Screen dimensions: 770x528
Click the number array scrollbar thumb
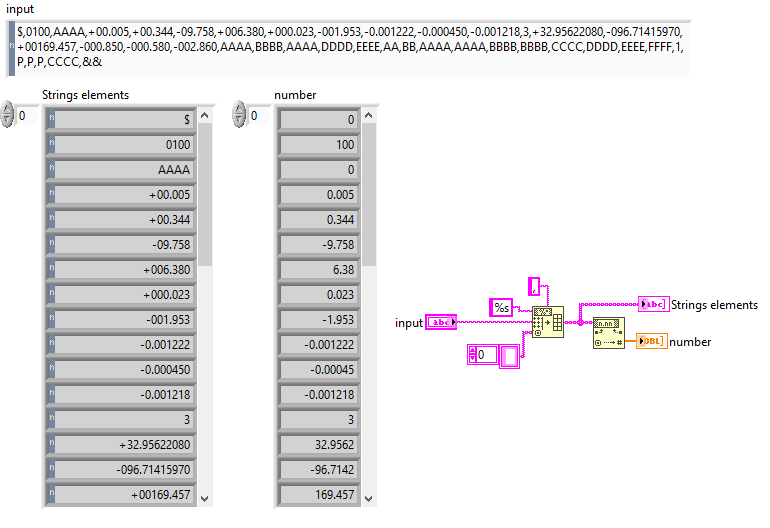point(369,195)
